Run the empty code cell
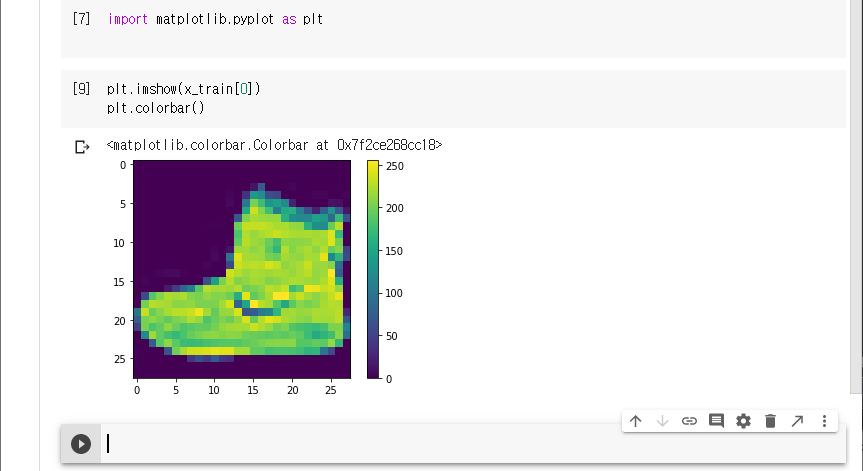Viewport: 863px width, 471px height. point(81,444)
